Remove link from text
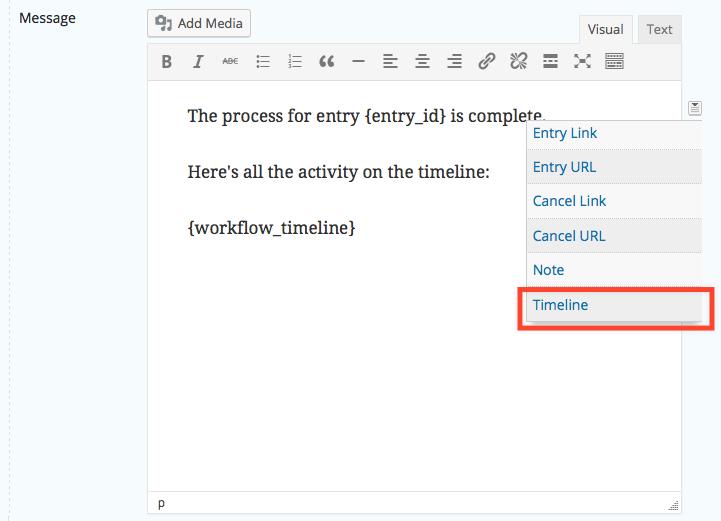Viewport: 721px width, 521px height. (x=518, y=62)
